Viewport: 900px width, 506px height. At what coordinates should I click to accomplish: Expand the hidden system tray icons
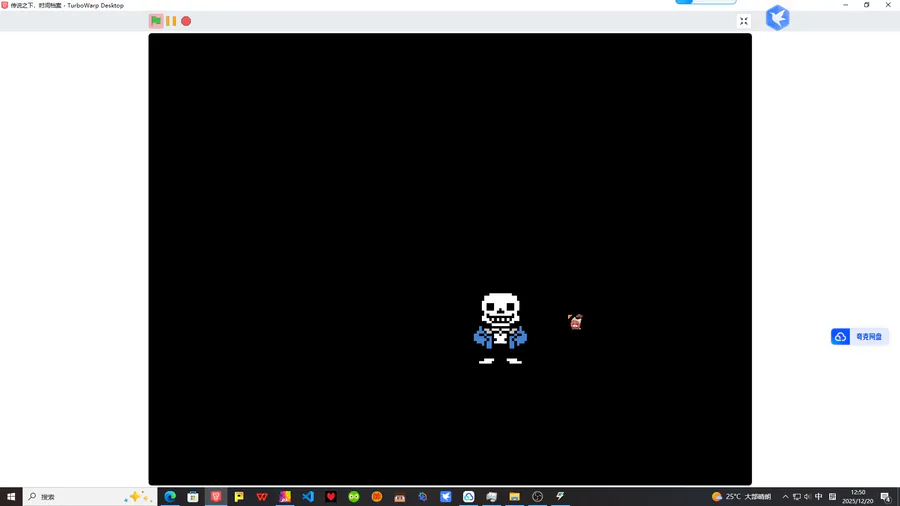click(x=785, y=497)
